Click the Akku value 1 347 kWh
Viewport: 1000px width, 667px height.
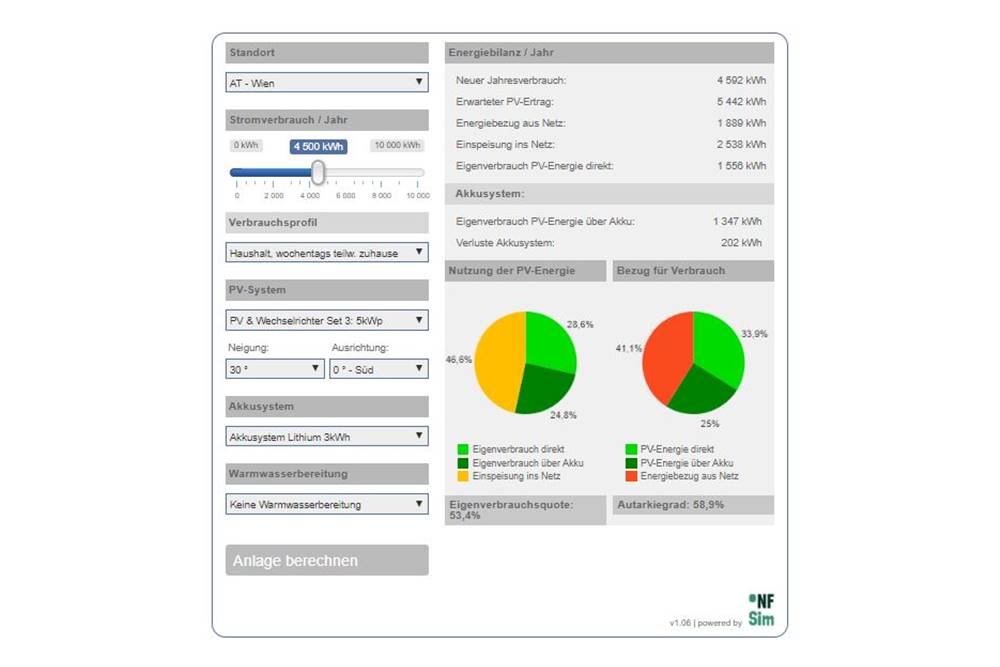click(x=737, y=221)
